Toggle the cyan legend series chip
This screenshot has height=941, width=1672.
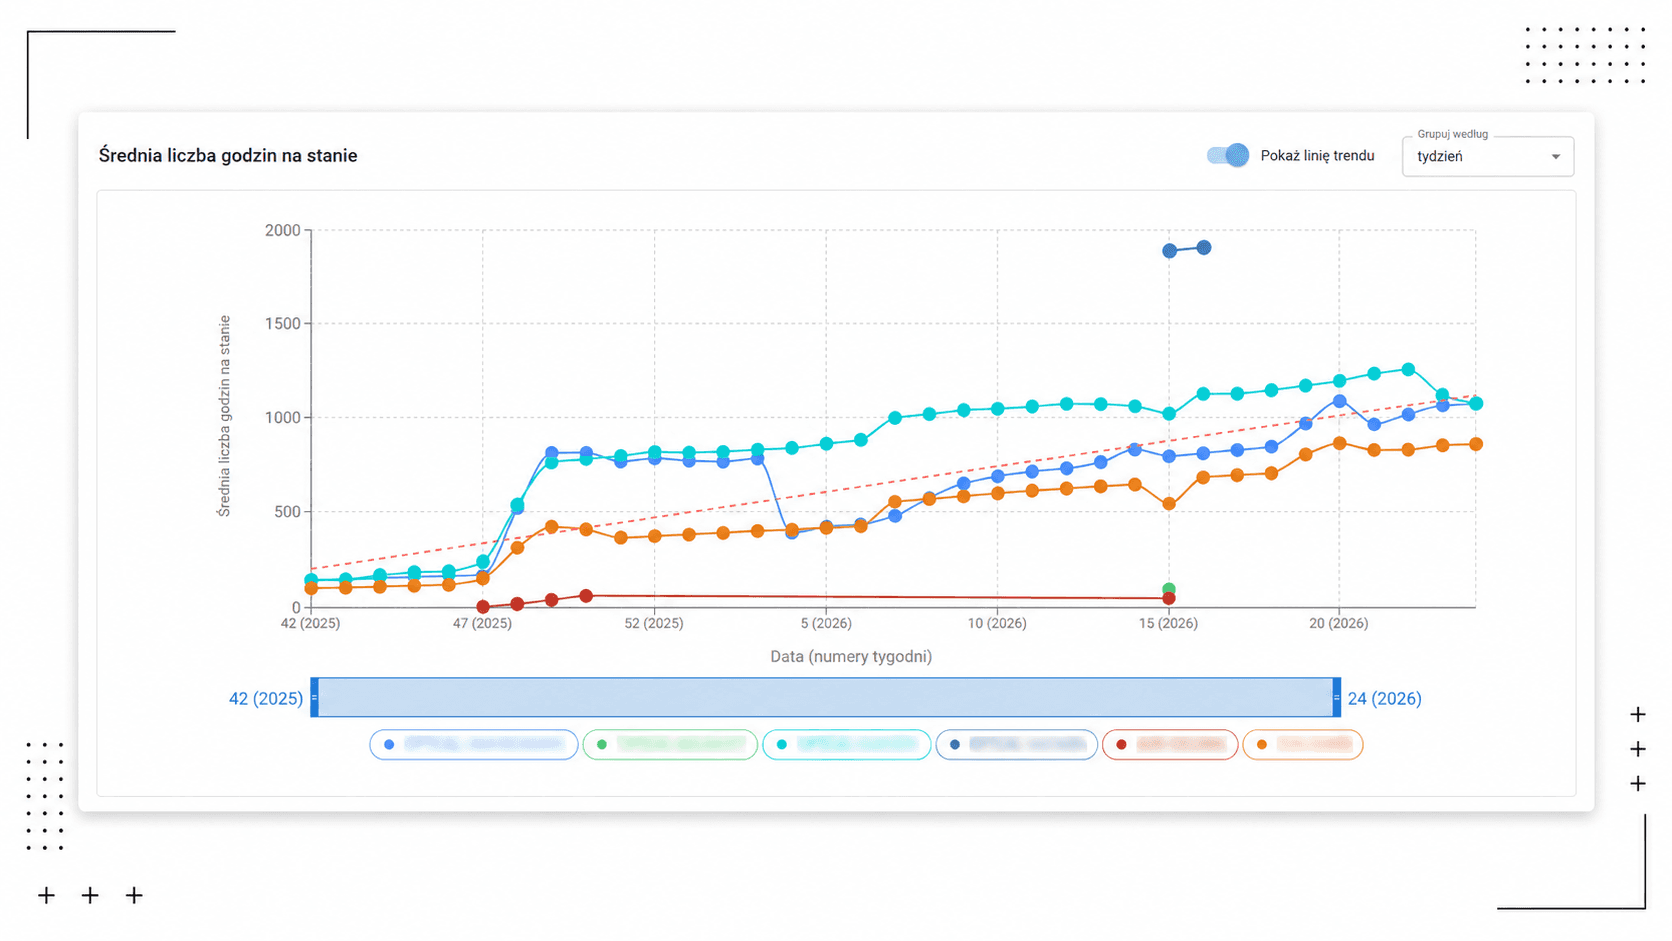[847, 744]
